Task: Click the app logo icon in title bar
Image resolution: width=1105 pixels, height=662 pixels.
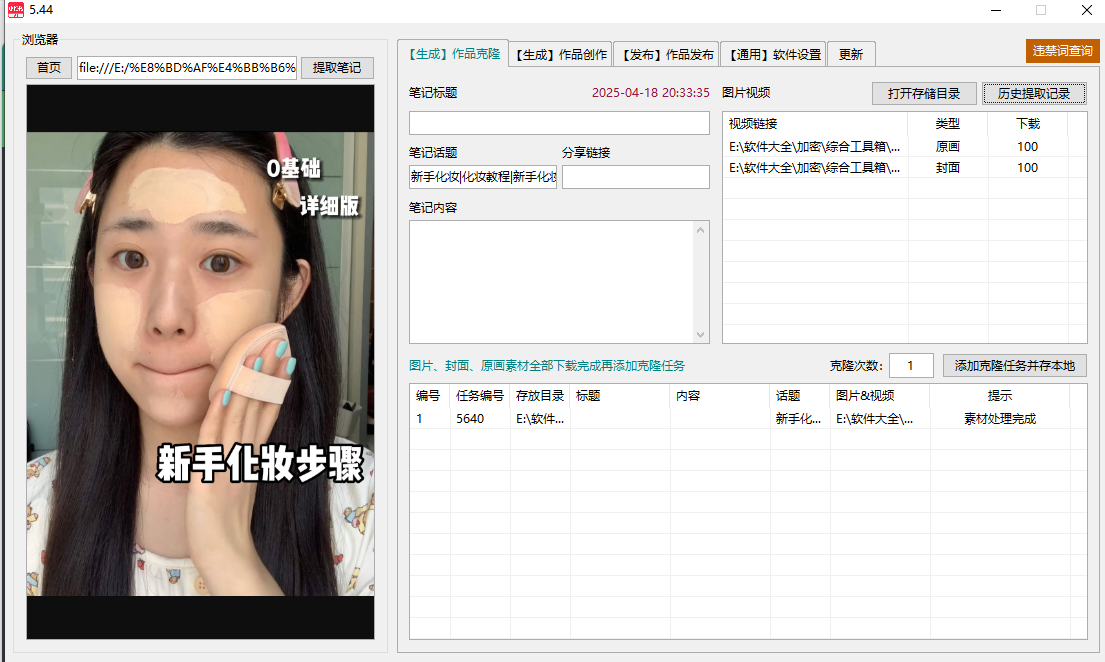Action: click(x=15, y=10)
